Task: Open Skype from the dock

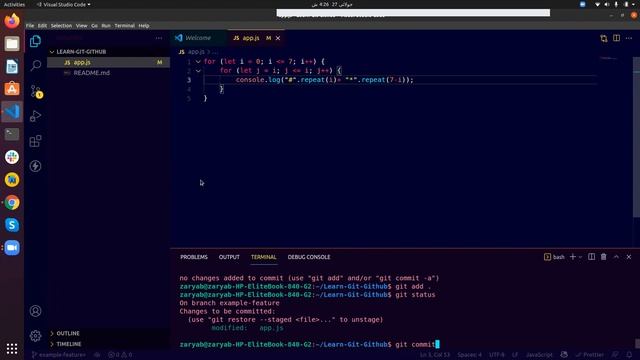Action: tap(12, 225)
